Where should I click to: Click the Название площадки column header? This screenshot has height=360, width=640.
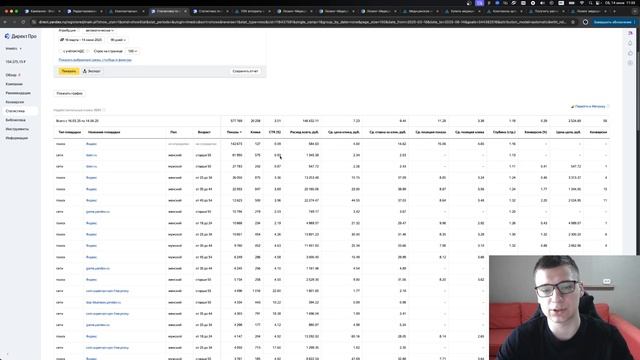[104, 132]
